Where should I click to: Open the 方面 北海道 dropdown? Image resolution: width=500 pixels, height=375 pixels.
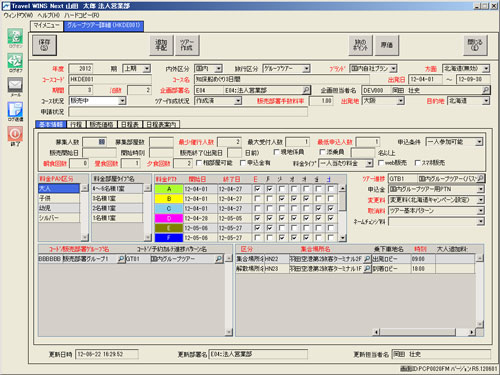486,69
